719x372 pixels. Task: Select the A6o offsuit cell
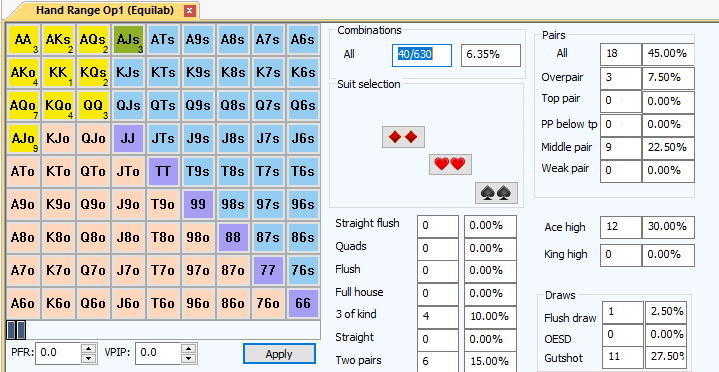click(x=23, y=304)
